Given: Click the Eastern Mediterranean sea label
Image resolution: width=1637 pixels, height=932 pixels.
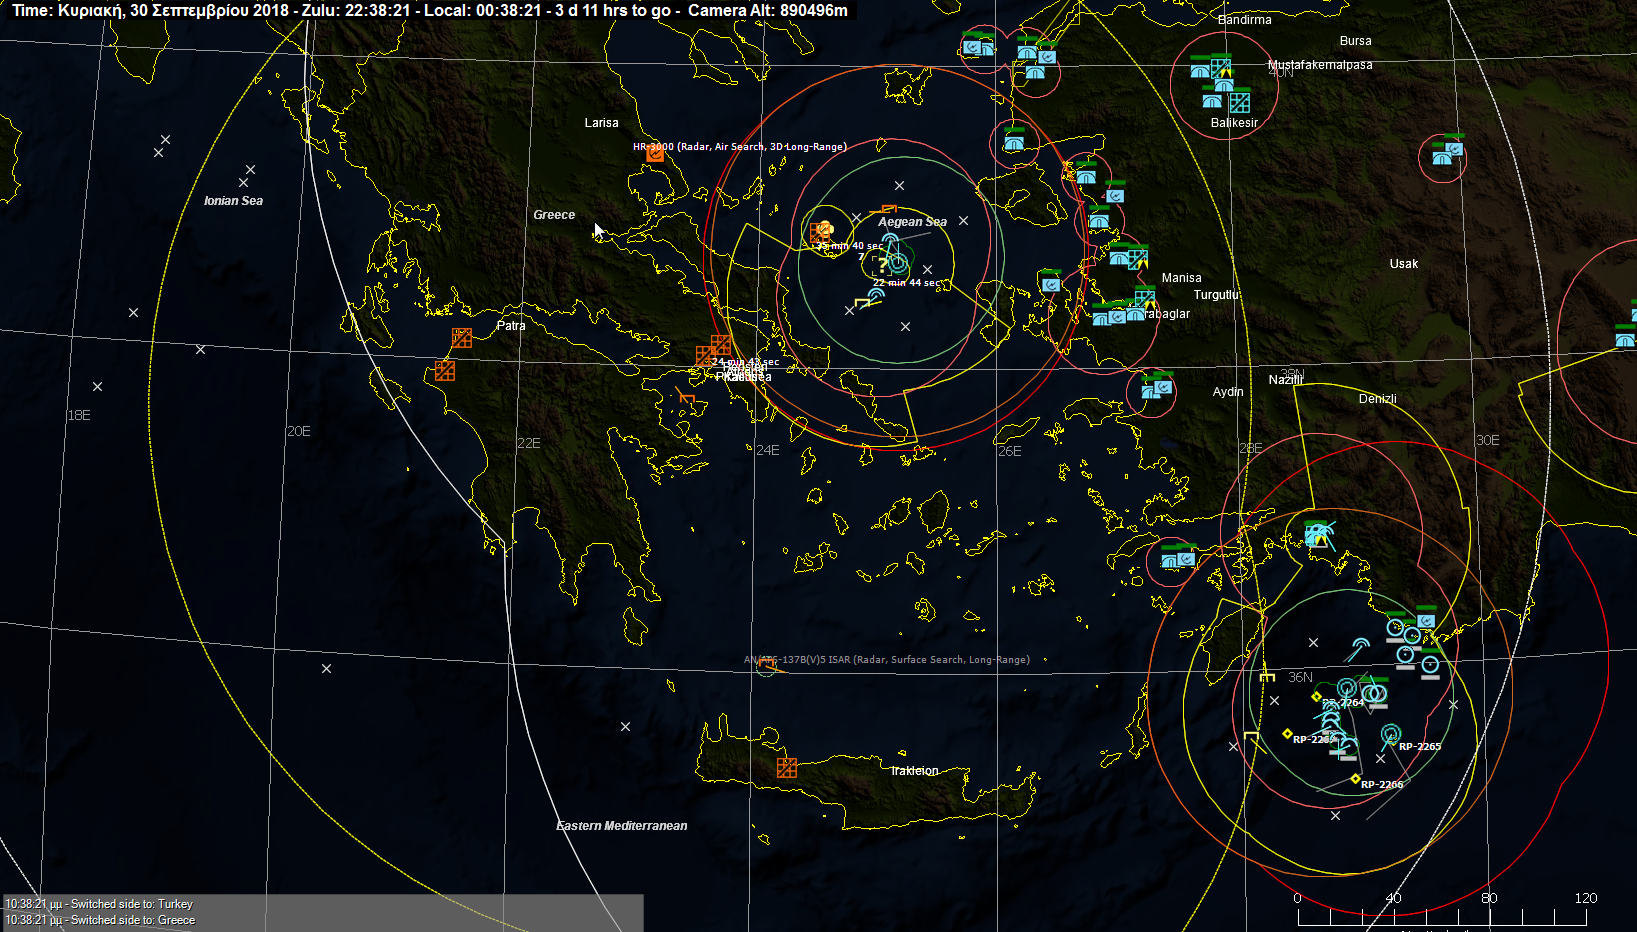Looking at the screenshot, I should pos(621,826).
